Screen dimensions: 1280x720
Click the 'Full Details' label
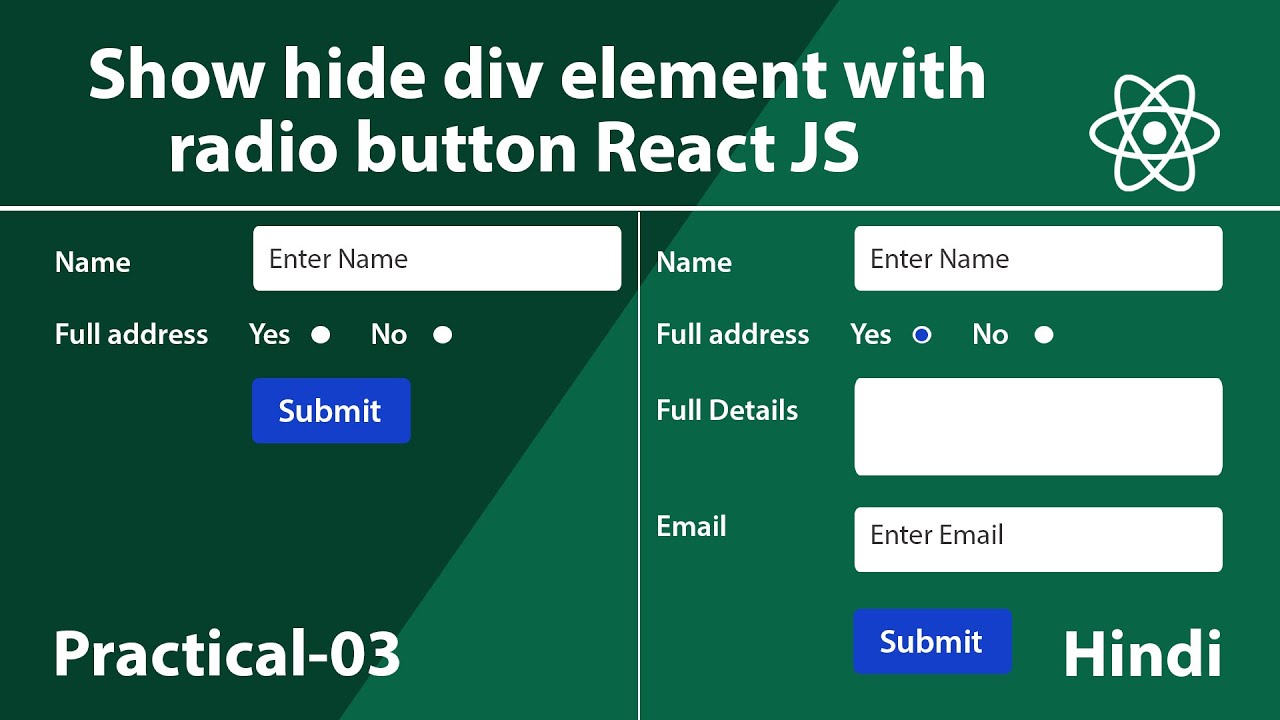tap(727, 411)
